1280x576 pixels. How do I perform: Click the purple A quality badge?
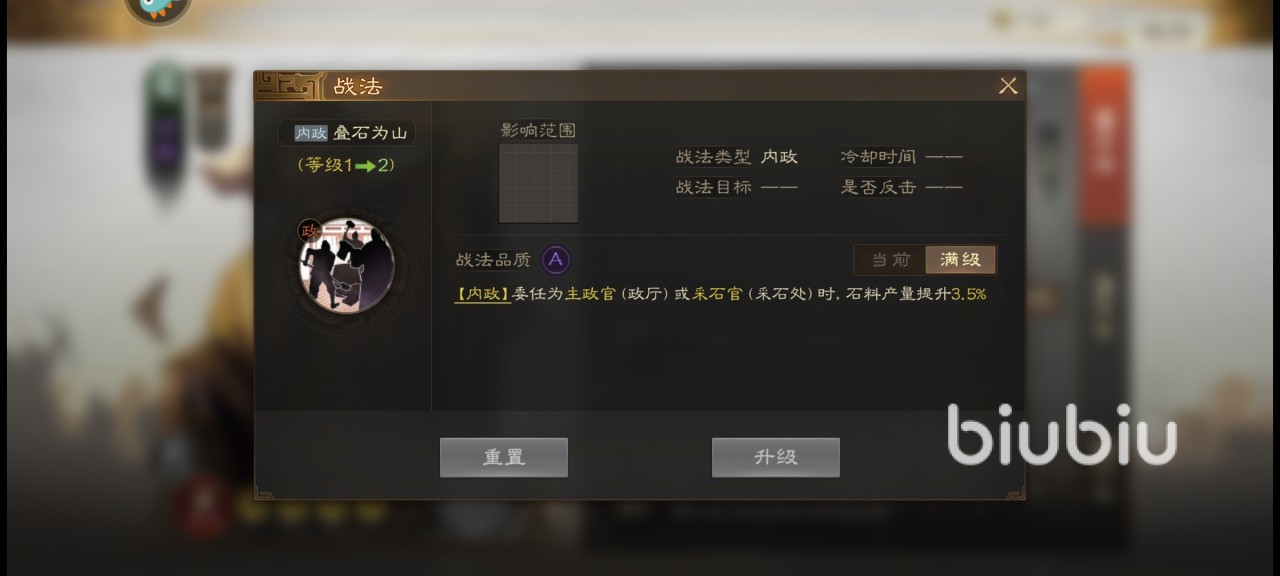point(556,261)
